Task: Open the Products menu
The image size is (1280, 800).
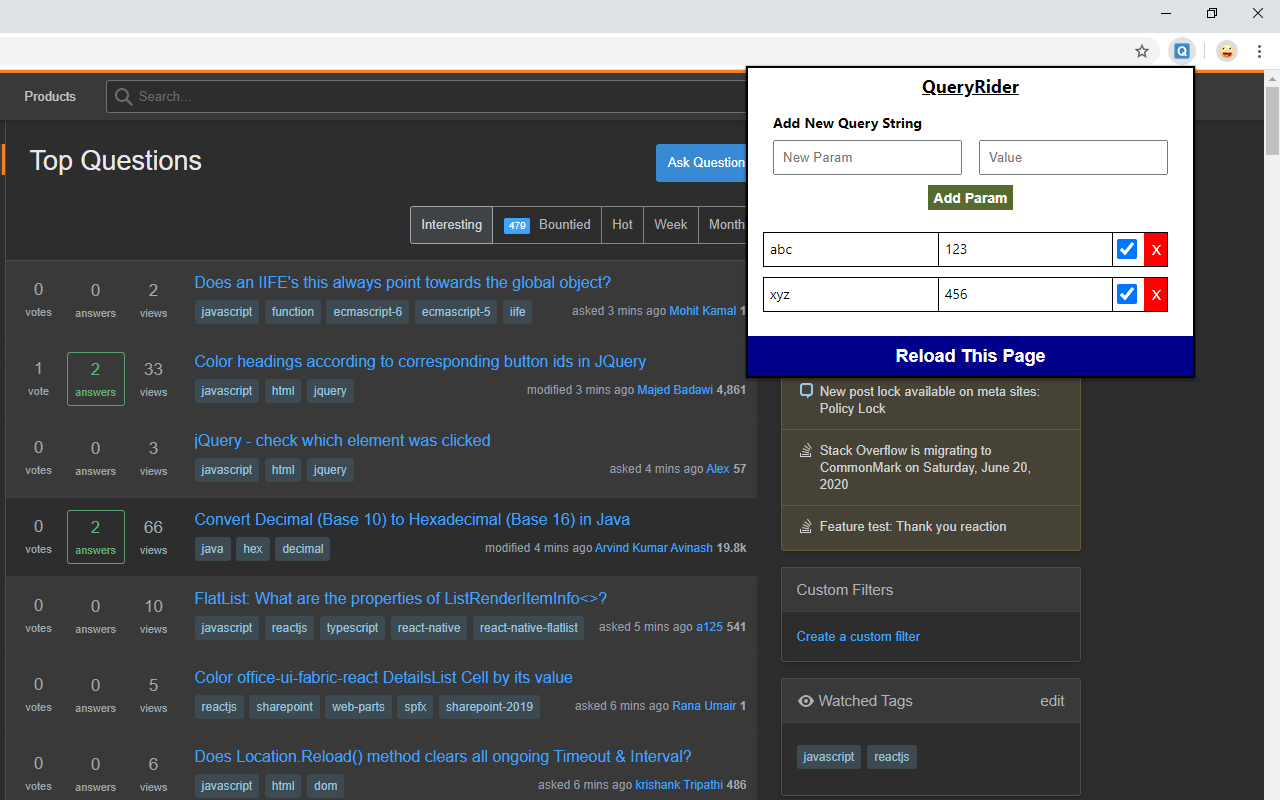Action: tap(50, 97)
